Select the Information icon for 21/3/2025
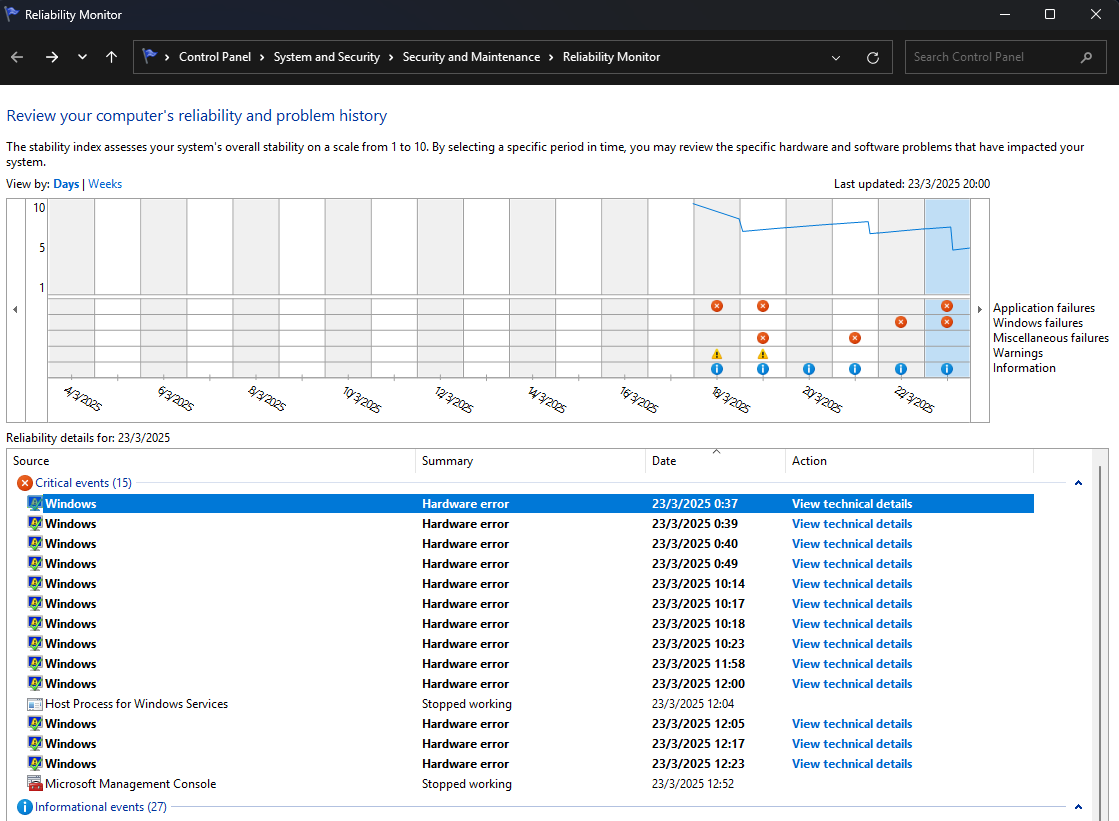The height and width of the screenshot is (821, 1119). point(855,369)
